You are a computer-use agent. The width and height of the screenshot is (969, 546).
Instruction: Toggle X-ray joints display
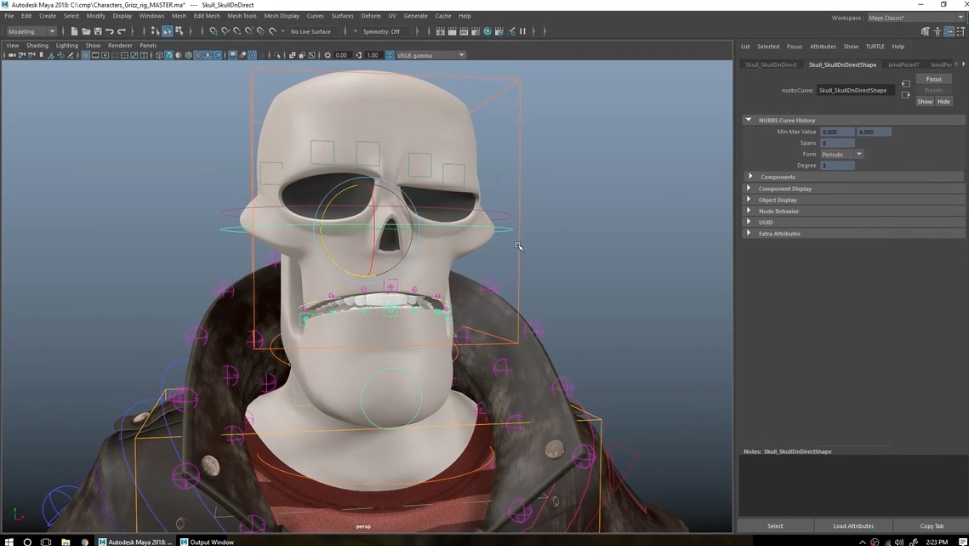click(311, 55)
